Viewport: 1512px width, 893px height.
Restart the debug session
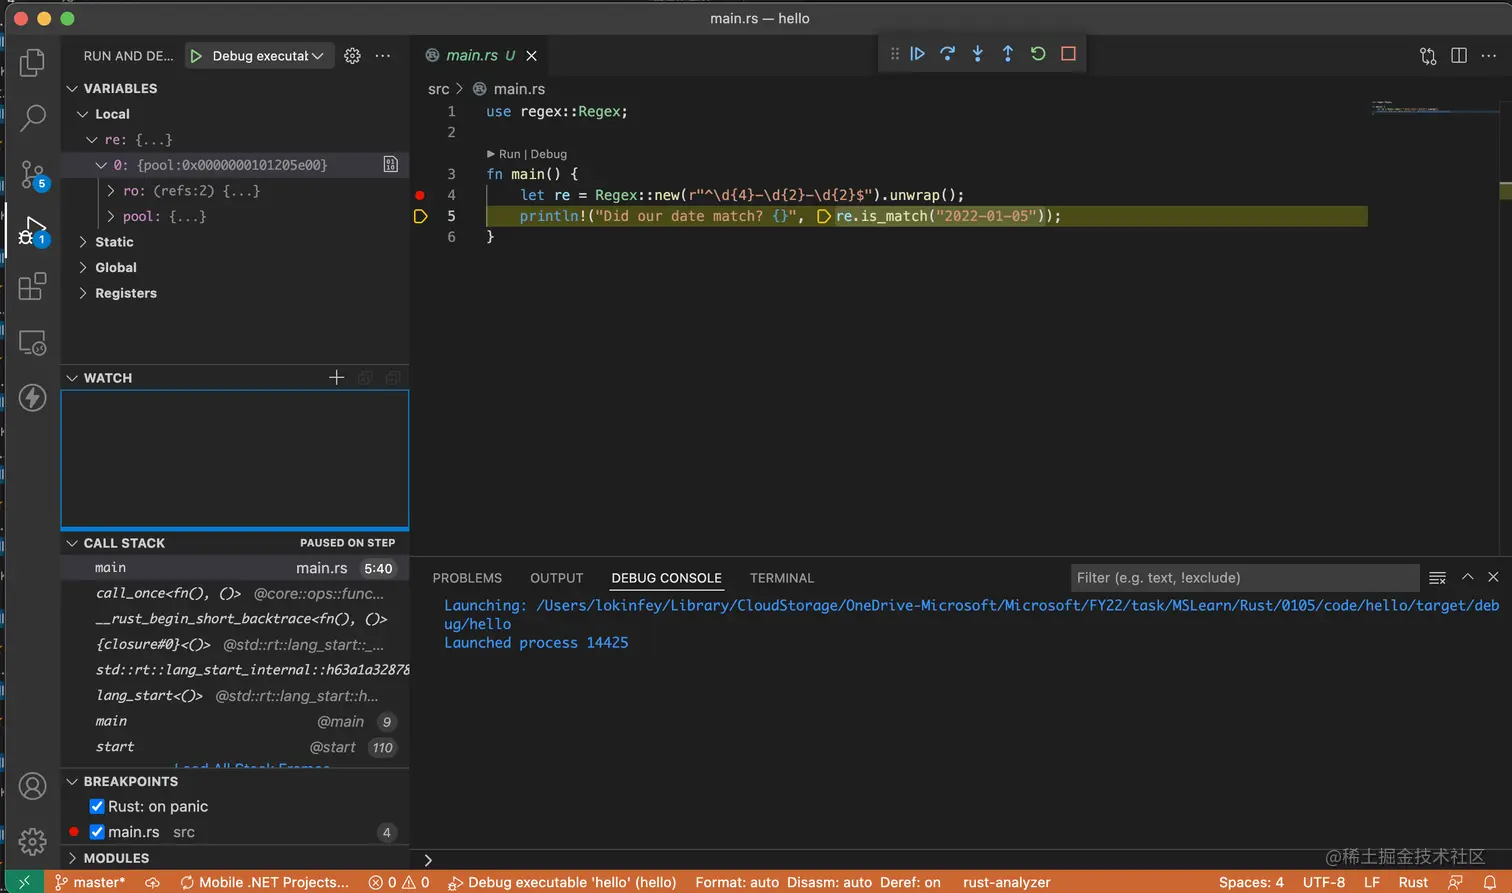[1038, 54]
